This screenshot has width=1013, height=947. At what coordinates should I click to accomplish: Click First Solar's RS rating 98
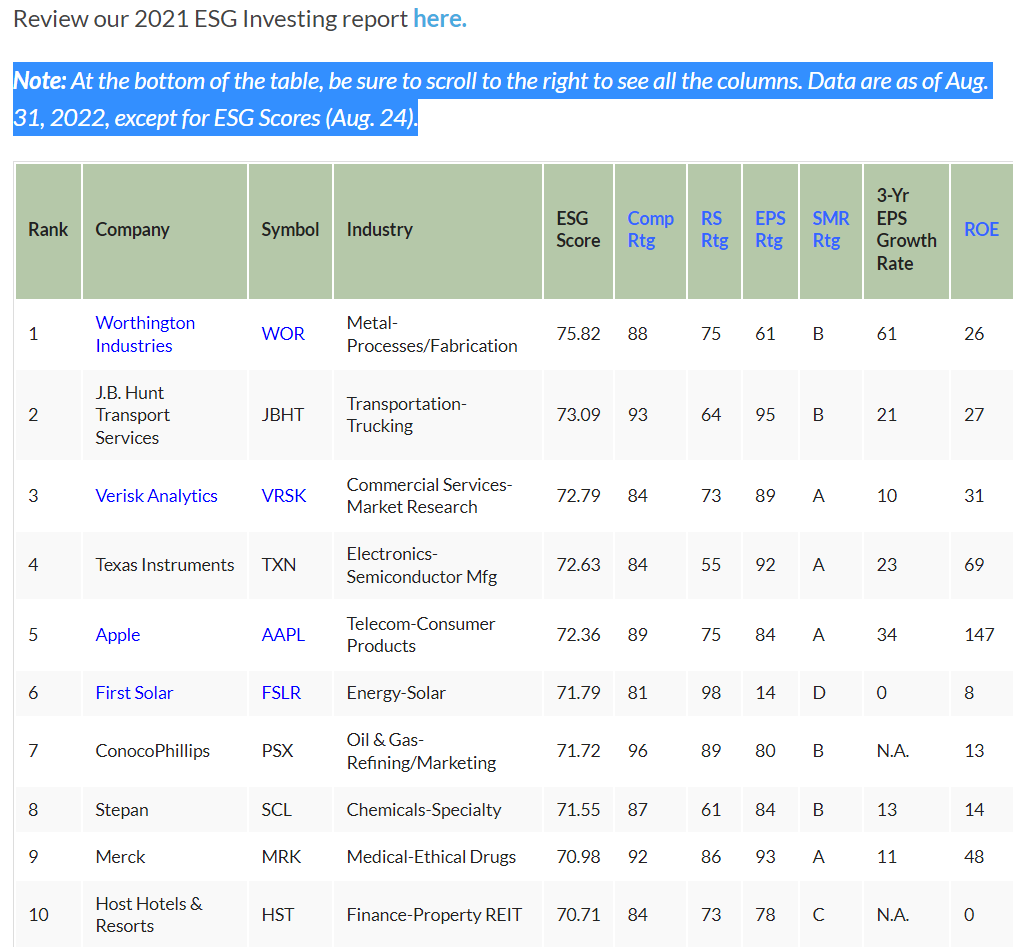tap(711, 692)
